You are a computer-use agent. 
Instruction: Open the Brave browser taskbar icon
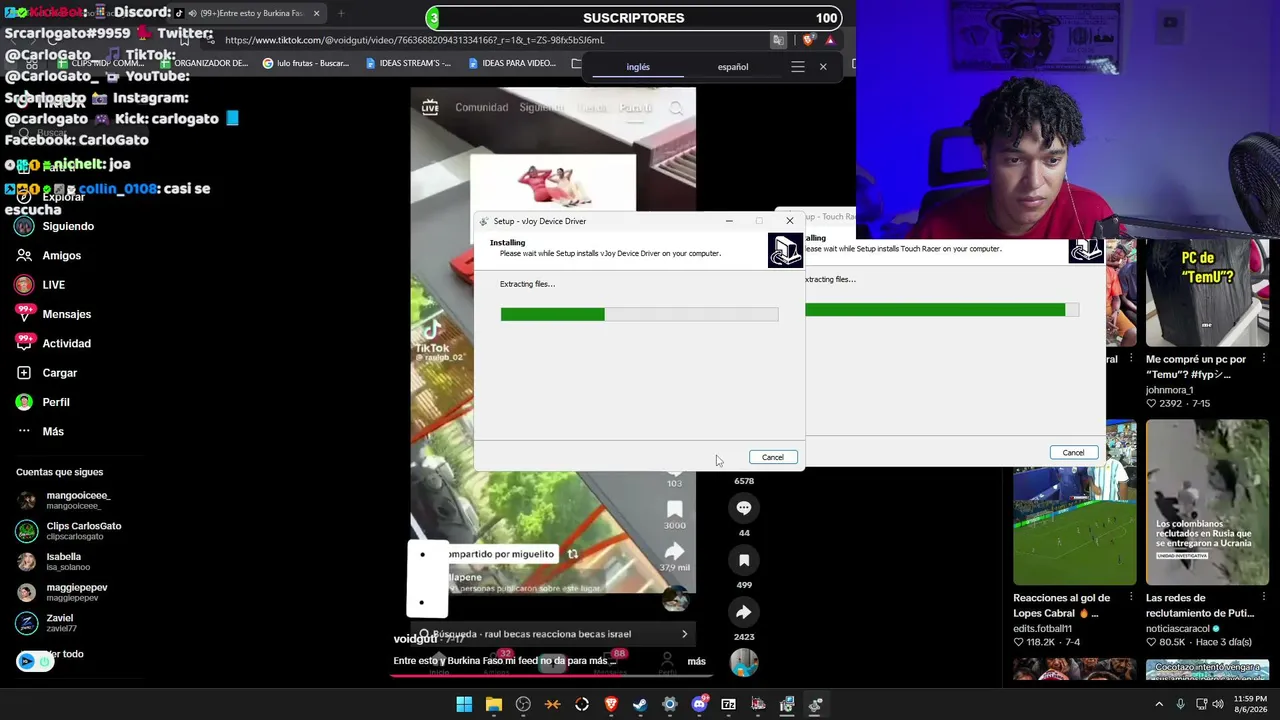pos(611,705)
